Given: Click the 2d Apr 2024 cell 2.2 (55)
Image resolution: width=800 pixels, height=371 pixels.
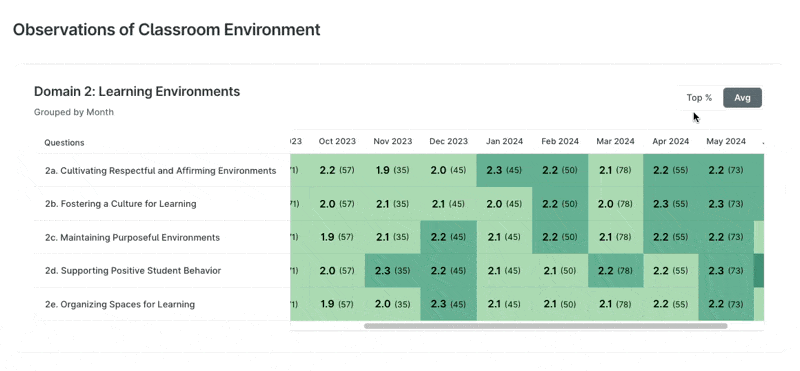Looking at the screenshot, I should [670, 270].
